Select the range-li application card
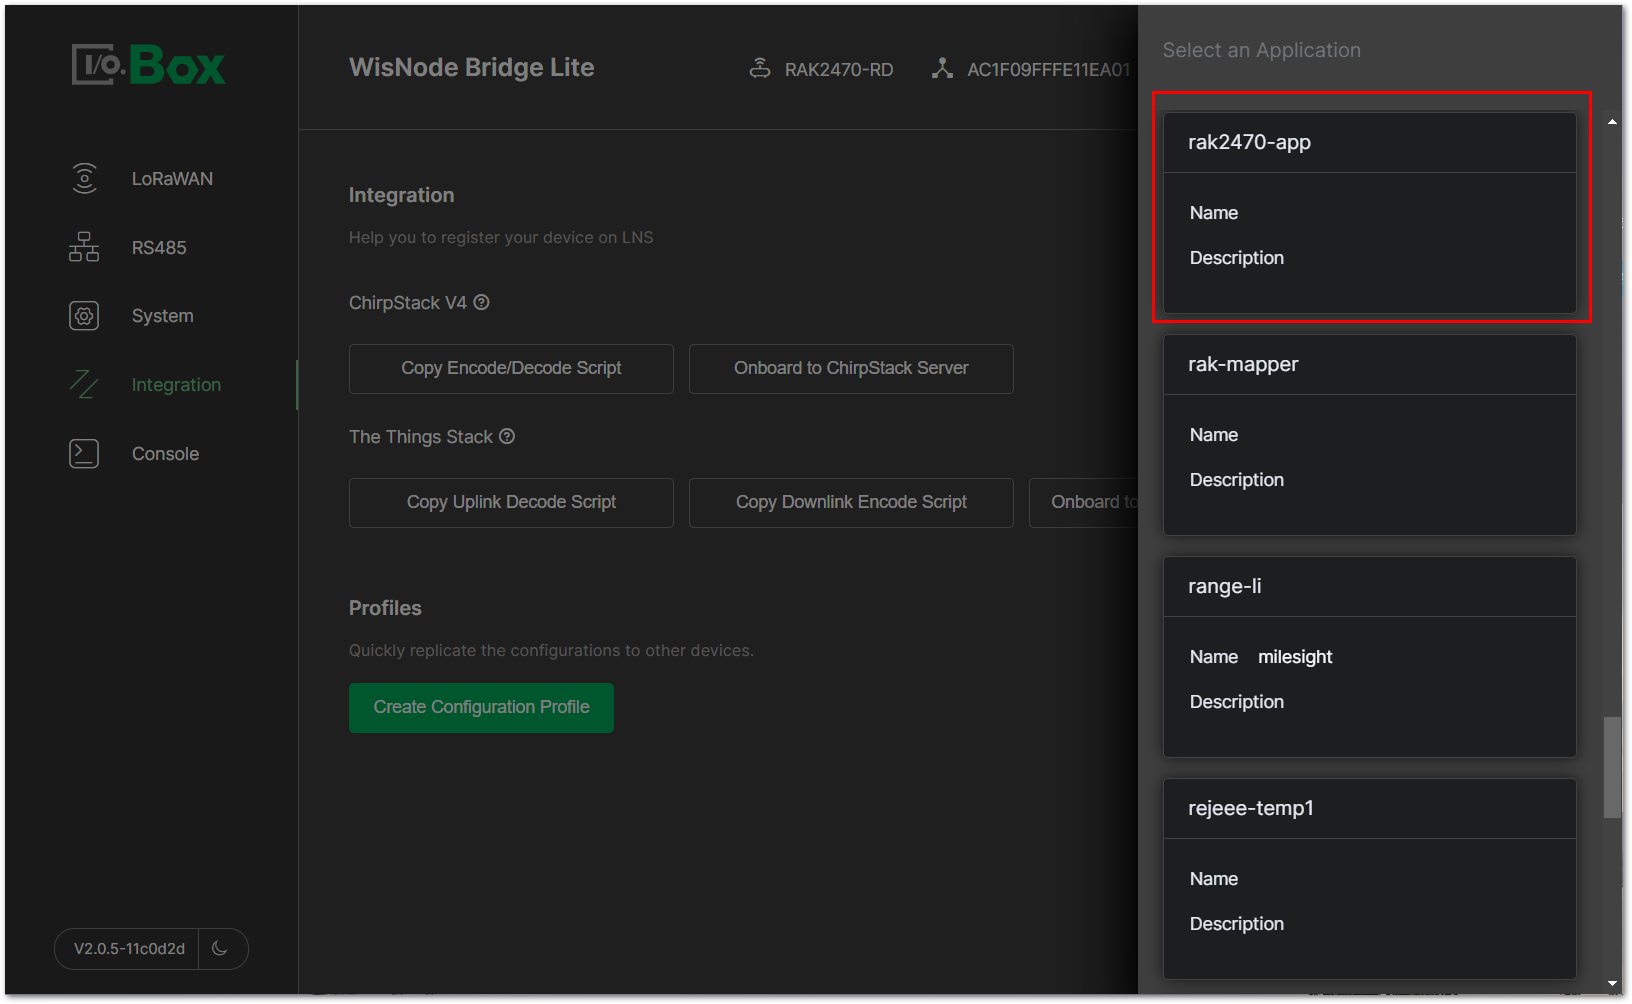Screen dimensions: 1632x1004 tap(1370, 656)
